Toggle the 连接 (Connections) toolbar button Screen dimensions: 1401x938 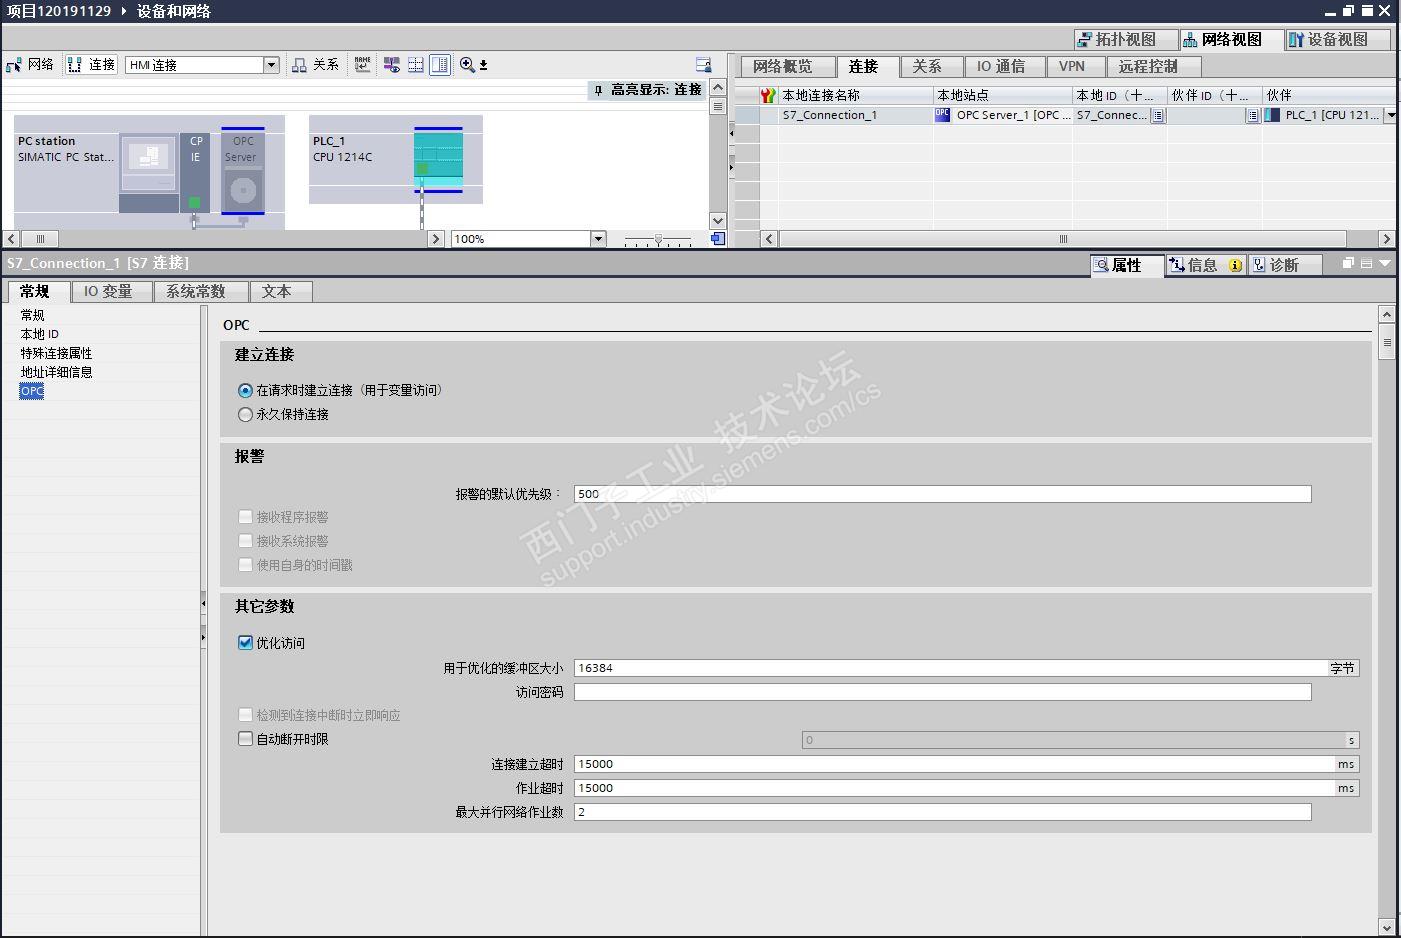[x=91, y=65]
